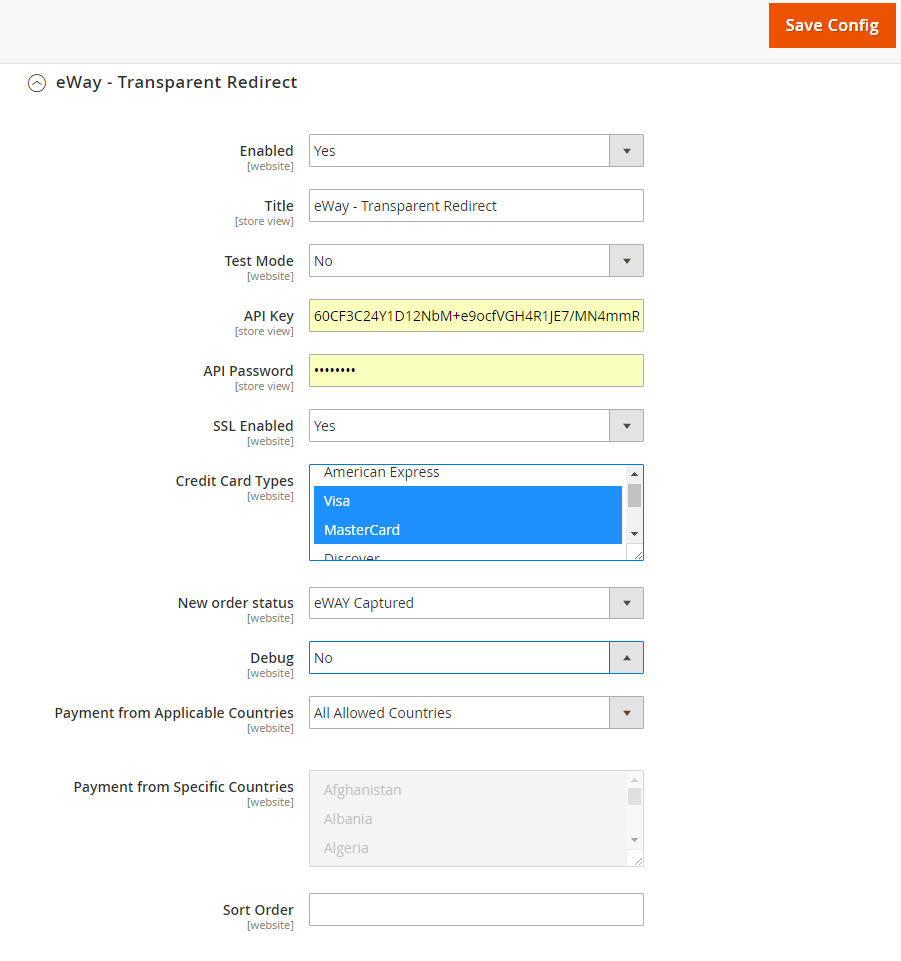Open the SSL Enabled dropdown
The image size is (901, 961).
pyautogui.click(x=626, y=425)
